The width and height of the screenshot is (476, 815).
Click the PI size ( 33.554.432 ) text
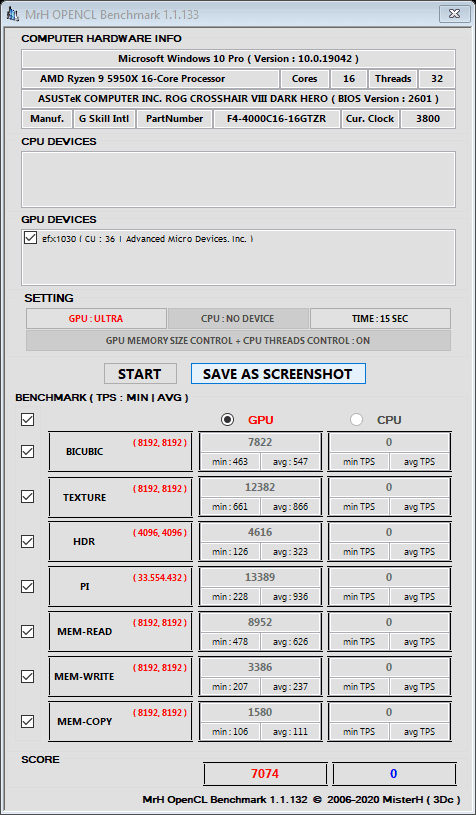click(x=161, y=577)
